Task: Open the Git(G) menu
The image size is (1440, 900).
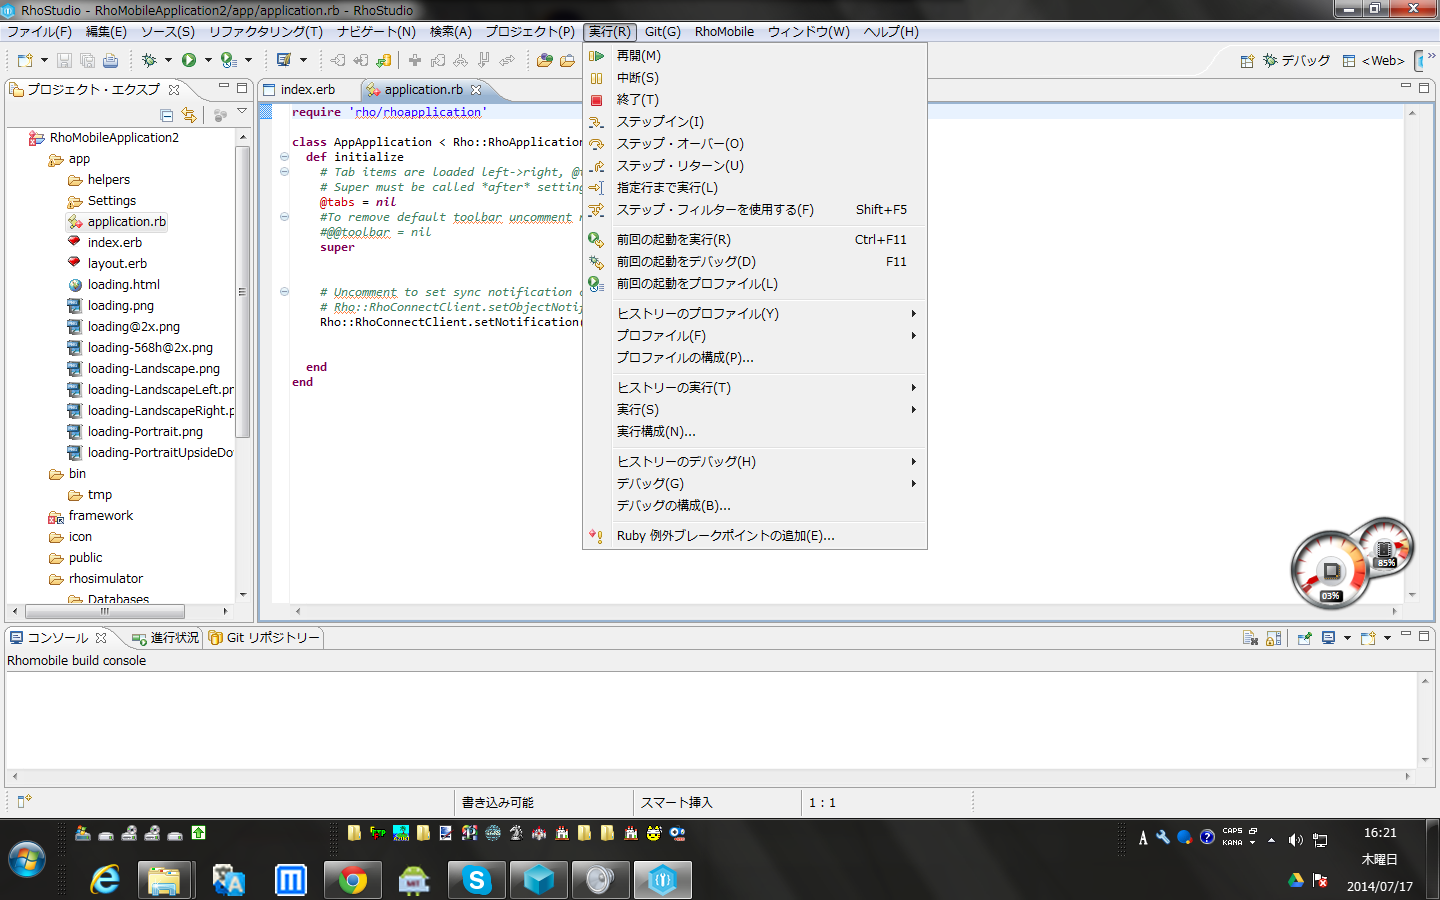Action: click(x=663, y=32)
